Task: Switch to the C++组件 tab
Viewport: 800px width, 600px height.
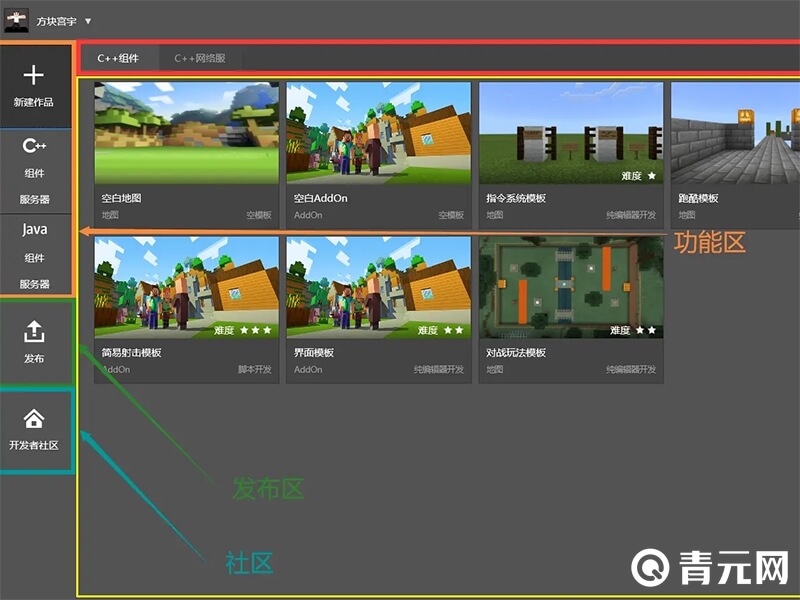Action: 118,58
